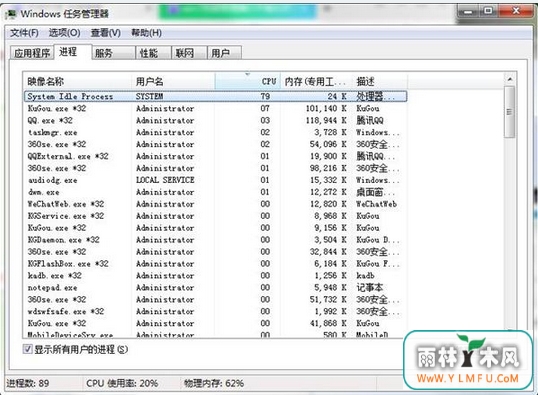Click the scrollbar up arrow
This screenshot has height=395, width=538.
pos(510,79)
